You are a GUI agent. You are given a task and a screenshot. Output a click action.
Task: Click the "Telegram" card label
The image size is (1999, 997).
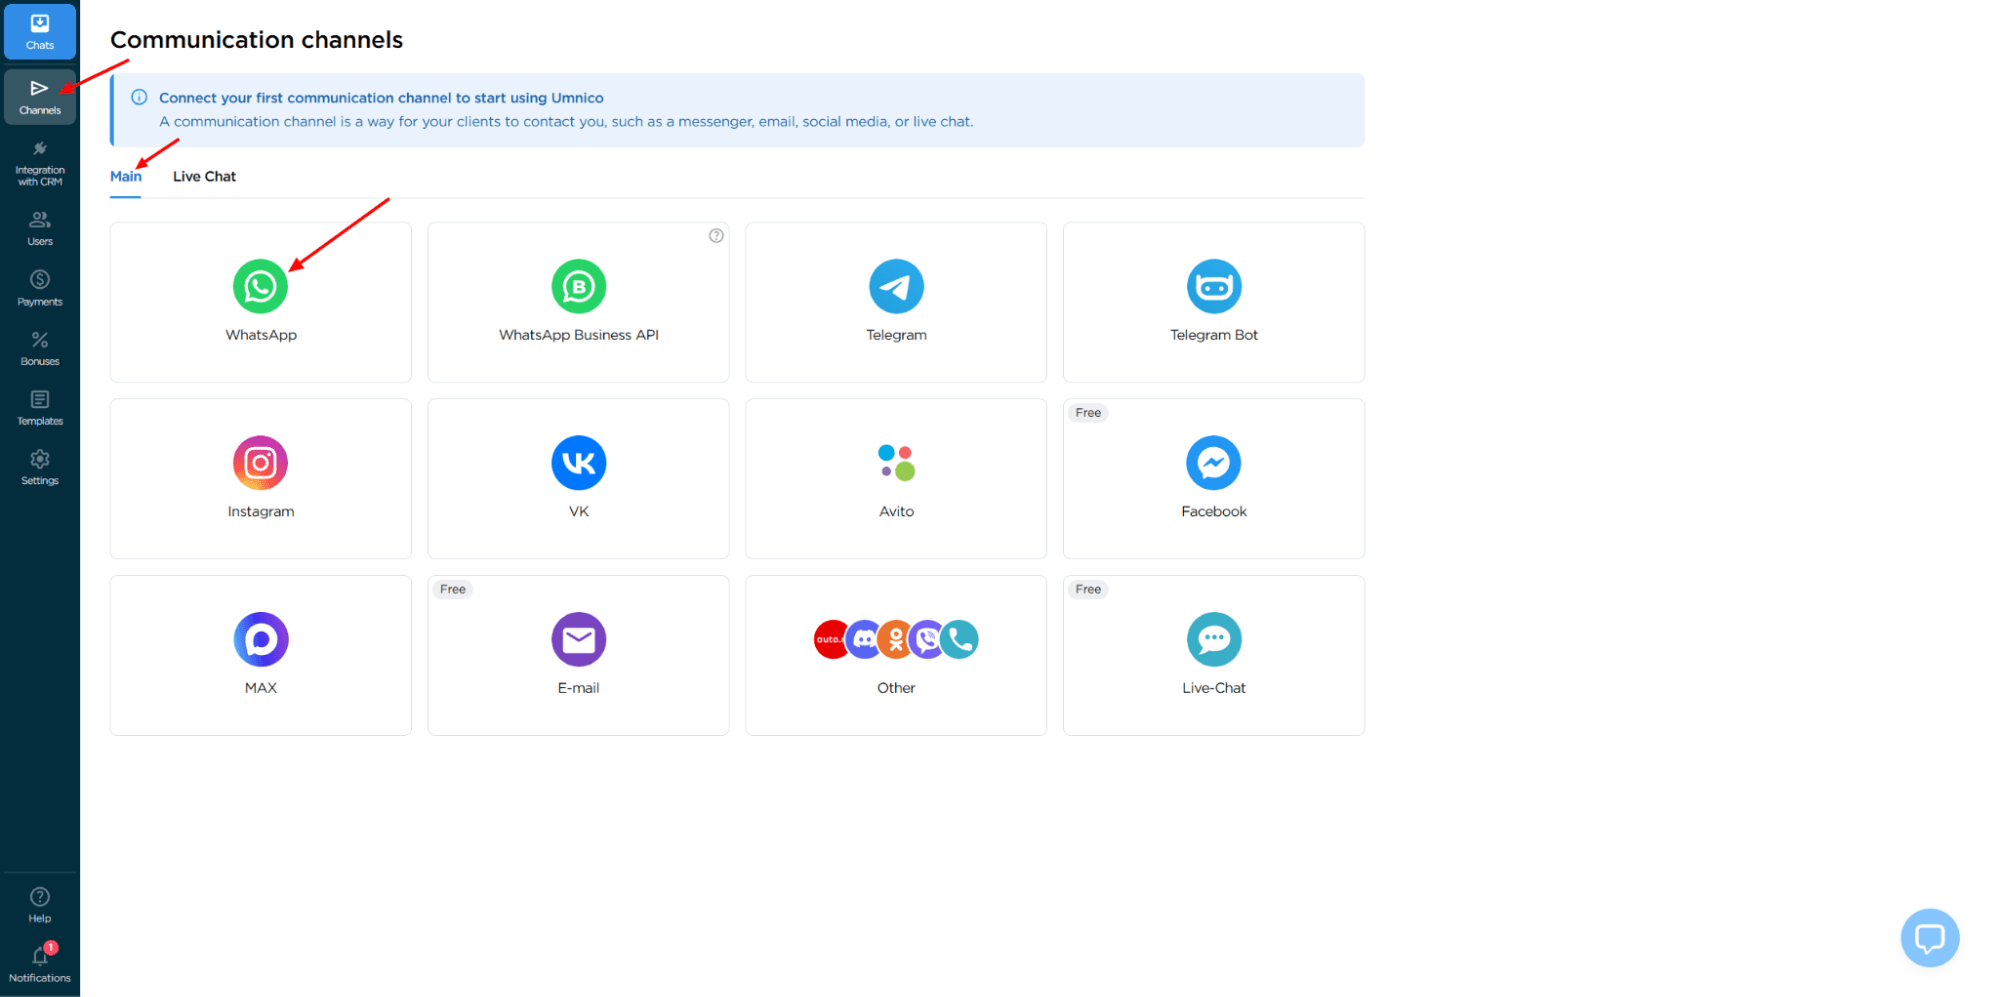[x=897, y=335]
